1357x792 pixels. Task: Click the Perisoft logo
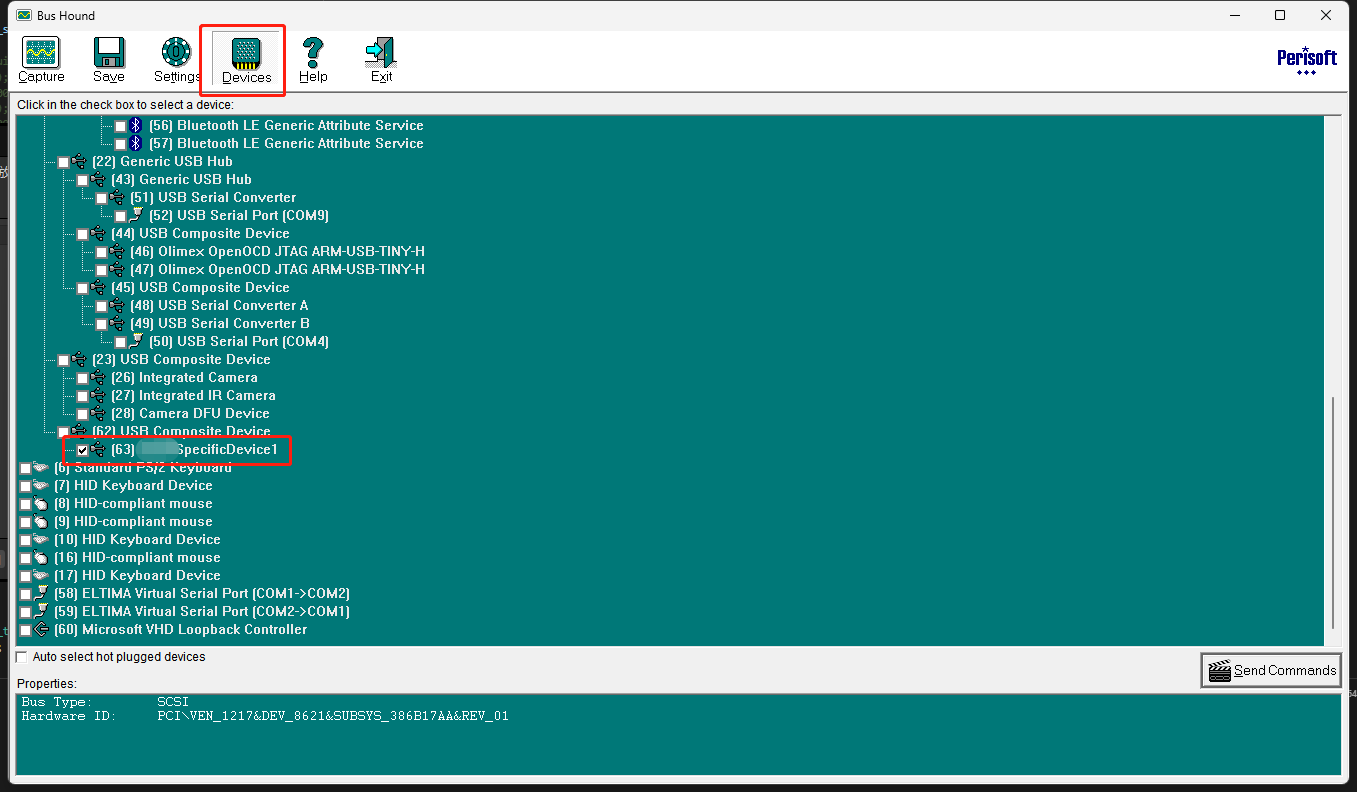(x=1307, y=60)
